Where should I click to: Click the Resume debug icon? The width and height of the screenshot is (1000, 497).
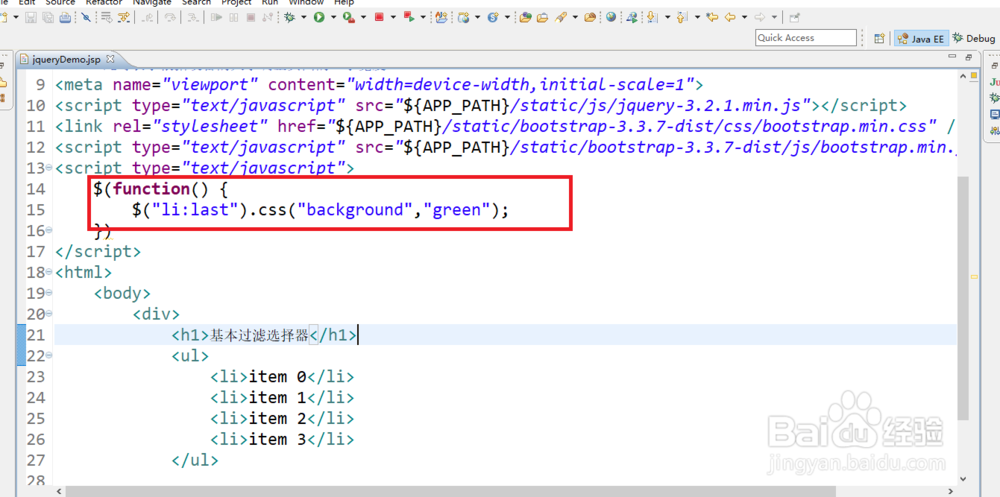point(216,17)
